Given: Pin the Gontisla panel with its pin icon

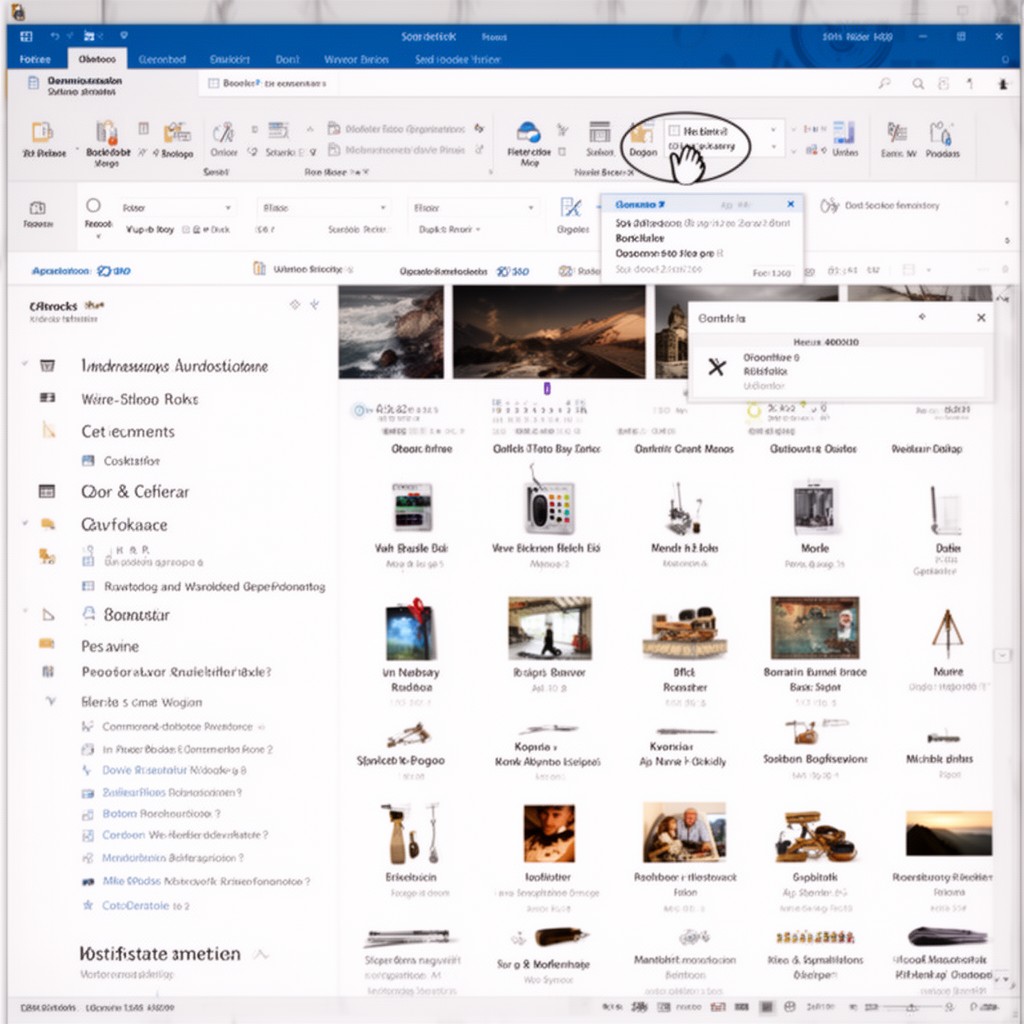Looking at the screenshot, I should [922, 317].
